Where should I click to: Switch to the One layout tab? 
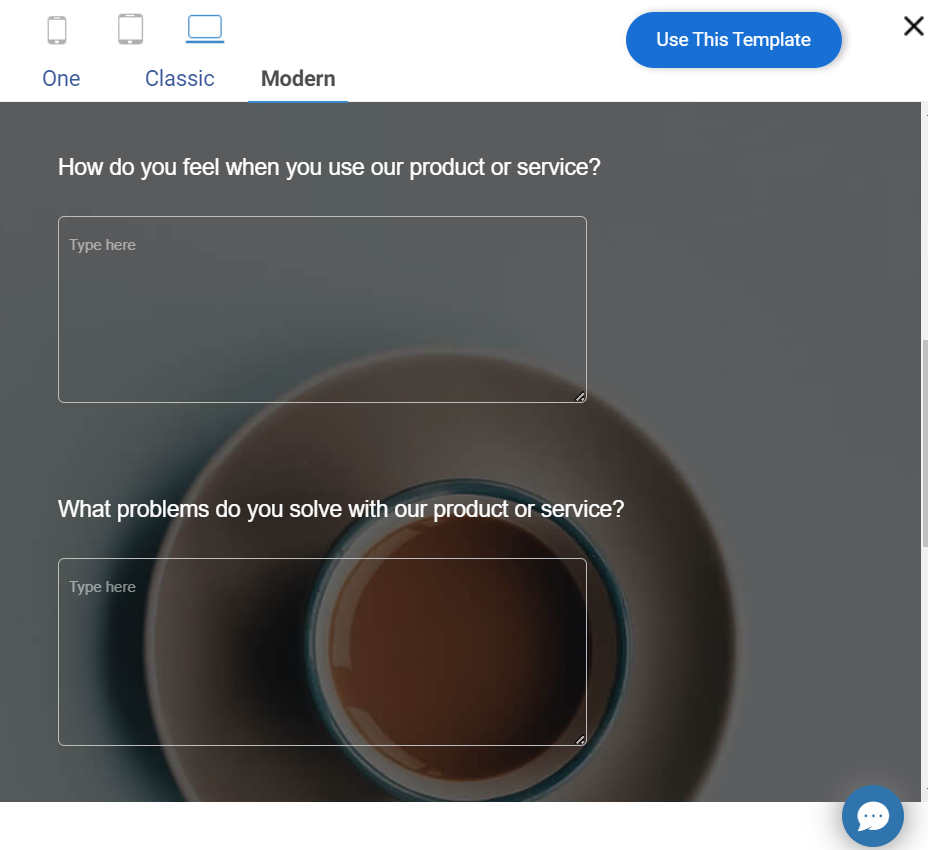(x=61, y=79)
